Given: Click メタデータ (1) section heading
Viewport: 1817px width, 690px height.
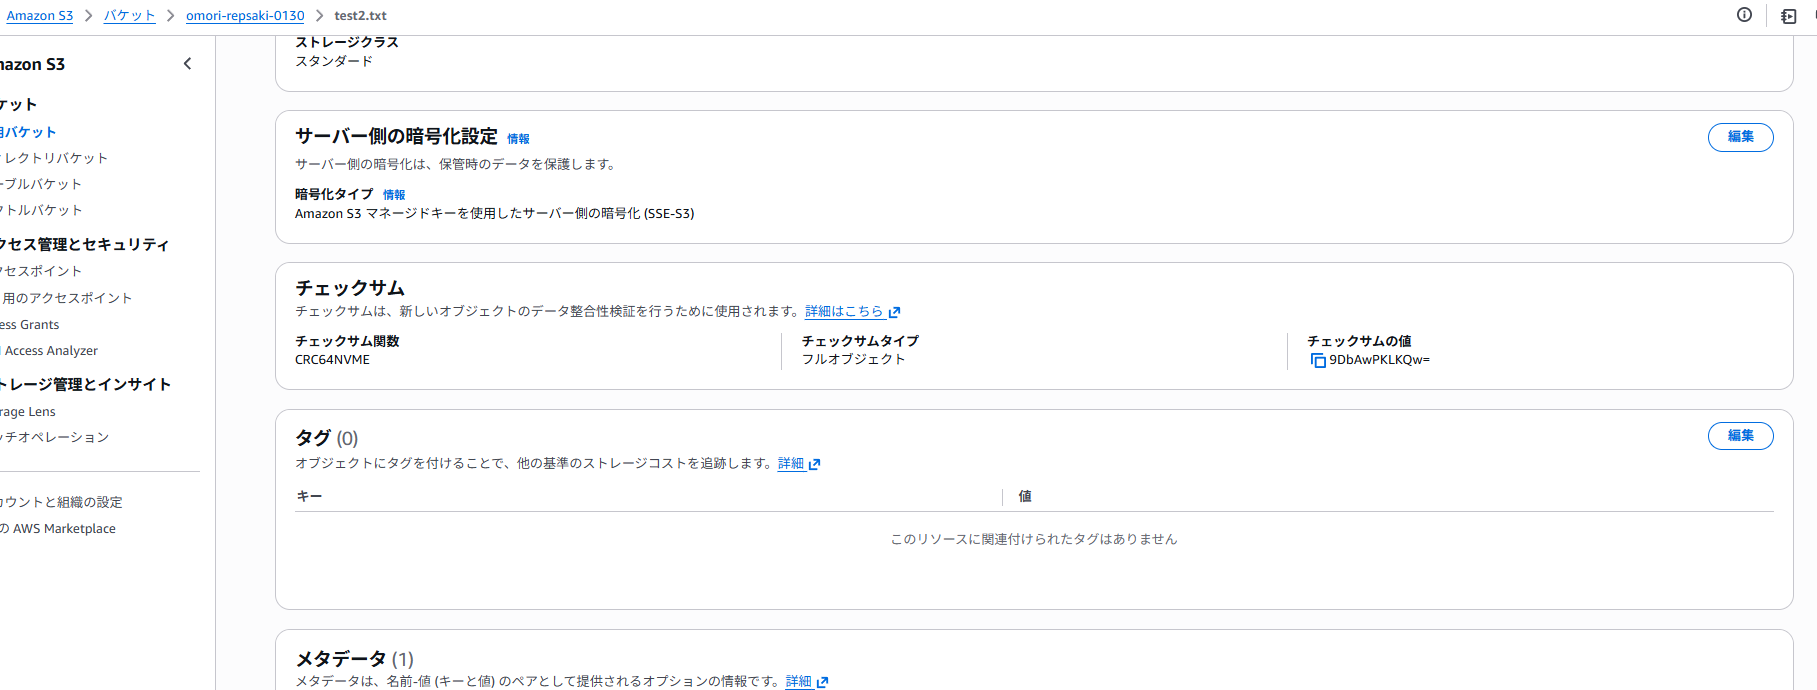Looking at the screenshot, I should pyautogui.click(x=354, y=659).
